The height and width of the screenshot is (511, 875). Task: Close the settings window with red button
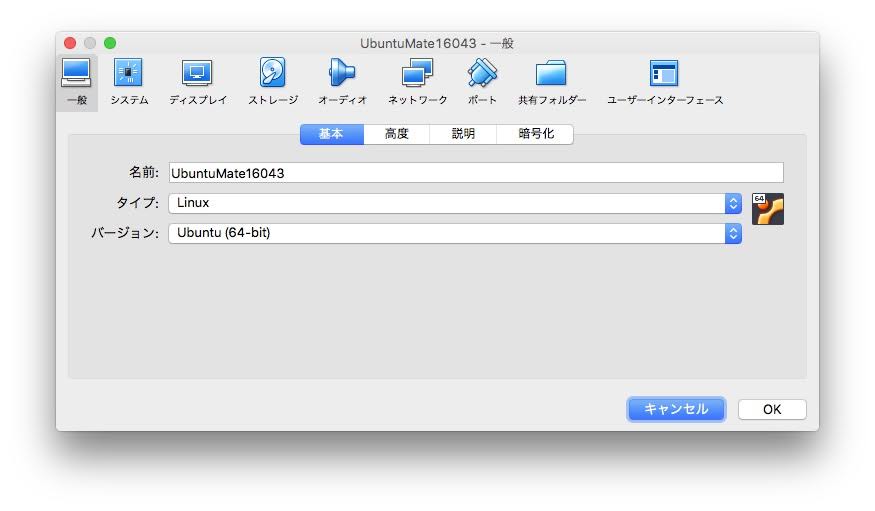click(70, 43)
